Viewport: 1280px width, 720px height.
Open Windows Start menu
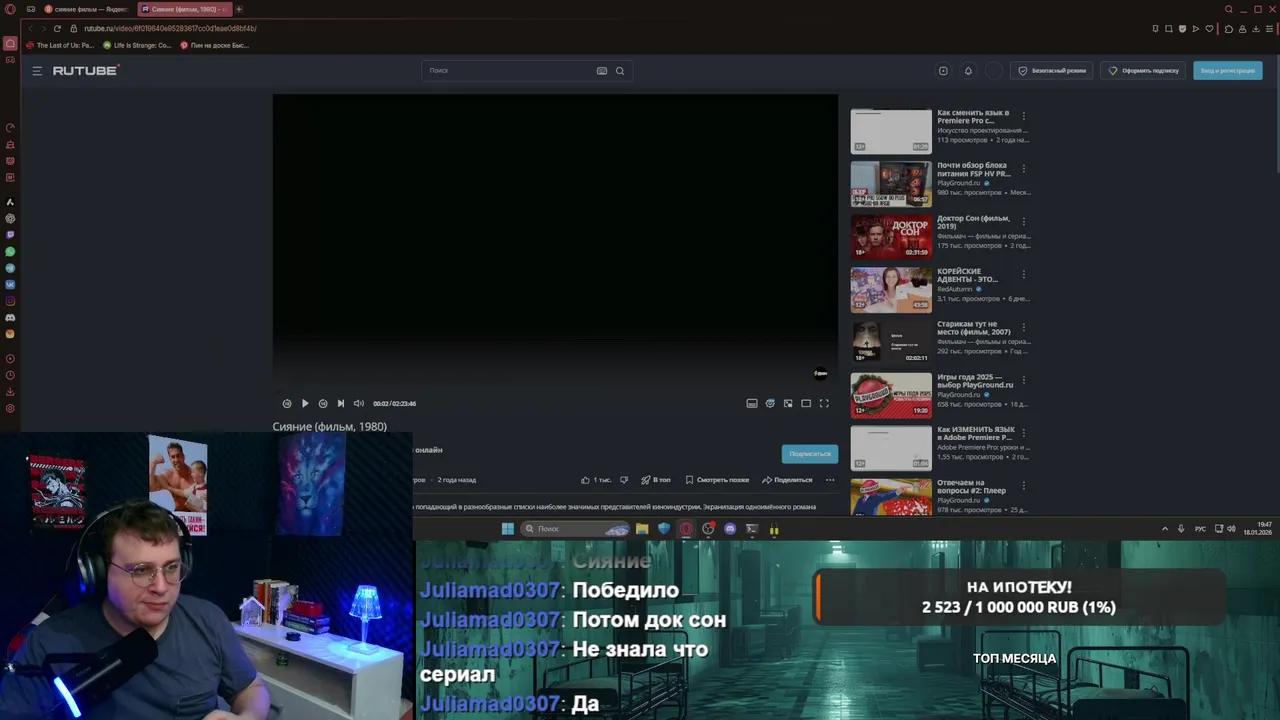[507, 529]
